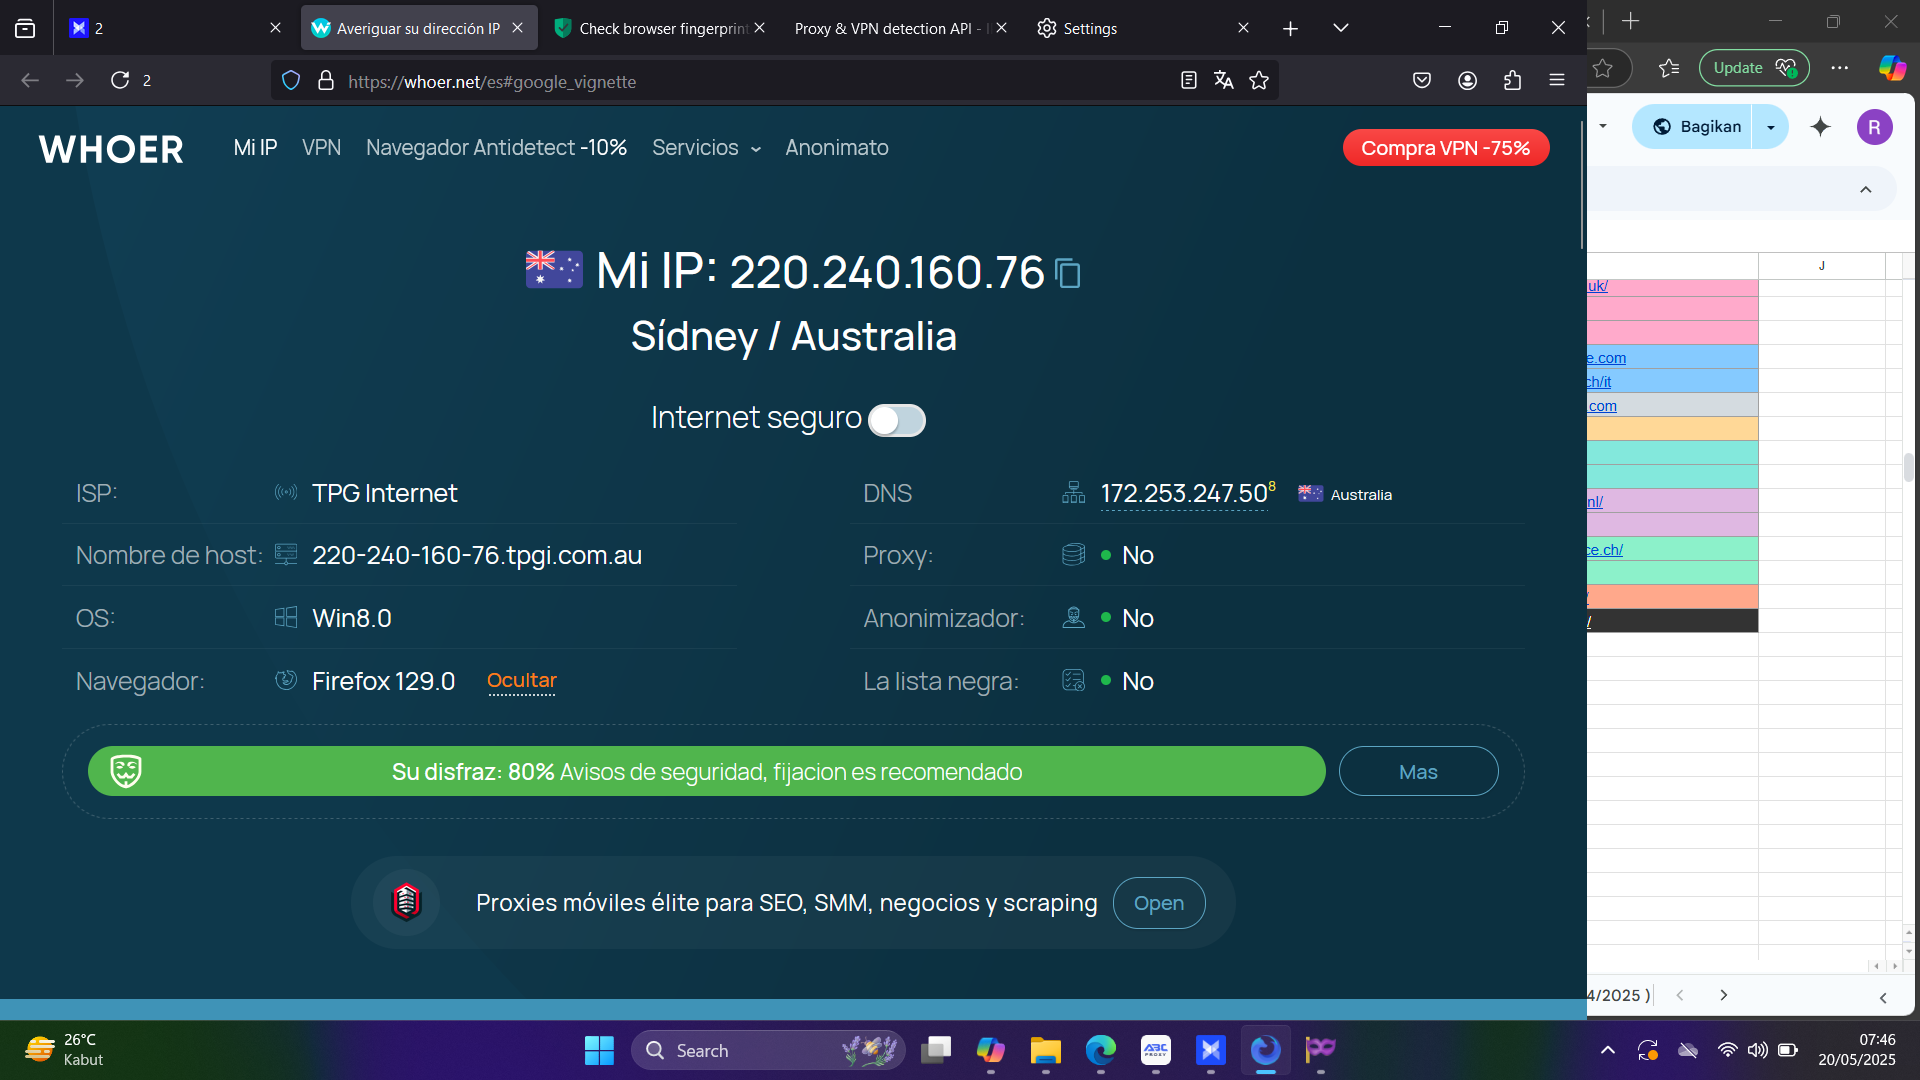Screen dimensions: 1920x1080
Task: Open a new Firefox tab
Action: tap(1290, 28)
